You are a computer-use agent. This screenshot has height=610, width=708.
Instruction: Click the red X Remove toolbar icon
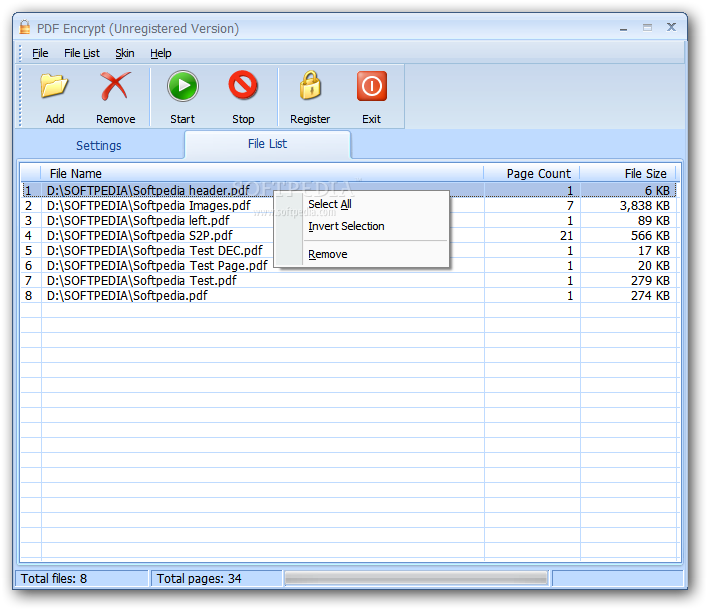115,86
